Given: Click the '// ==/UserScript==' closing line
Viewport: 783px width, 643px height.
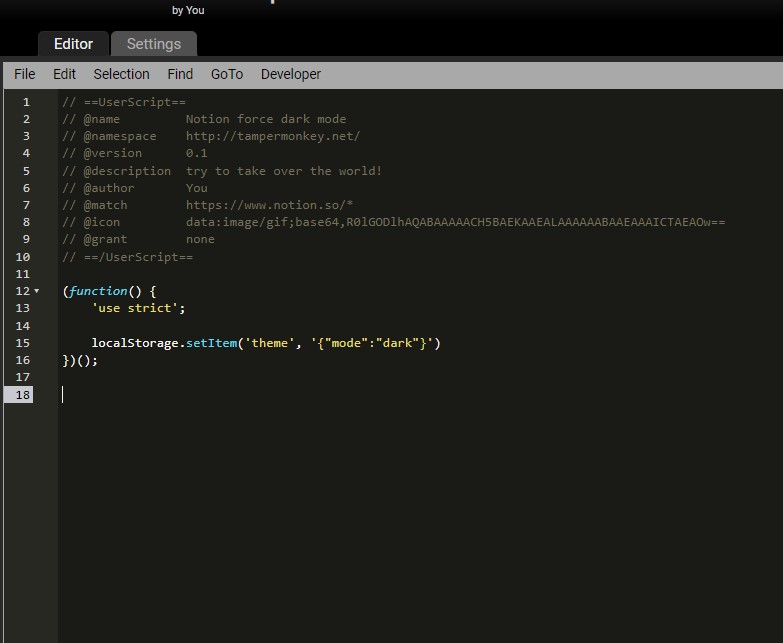Looking at the screenshot, I should pos(127,257).
